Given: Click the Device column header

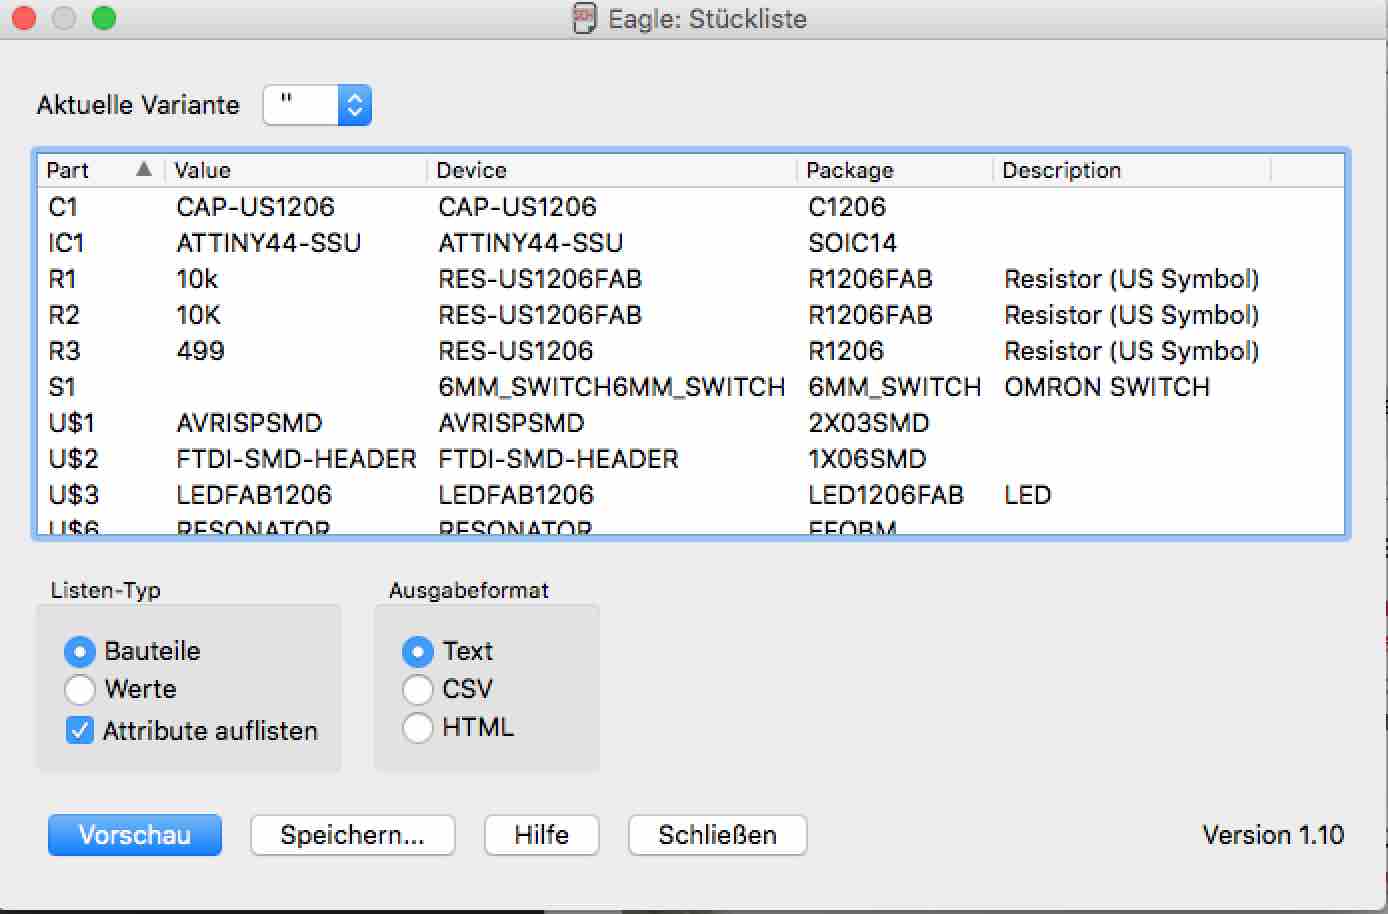Looking at the screenshot, I should (613, 170).
